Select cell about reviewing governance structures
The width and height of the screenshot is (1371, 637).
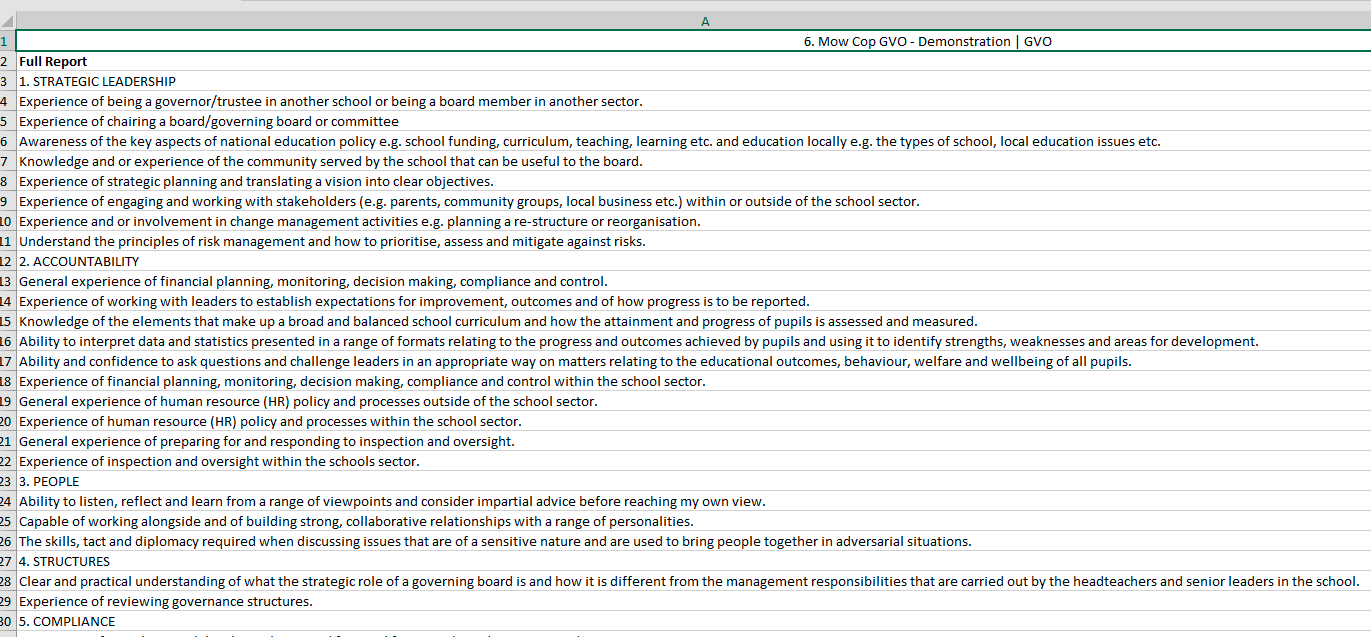(693, 601)
